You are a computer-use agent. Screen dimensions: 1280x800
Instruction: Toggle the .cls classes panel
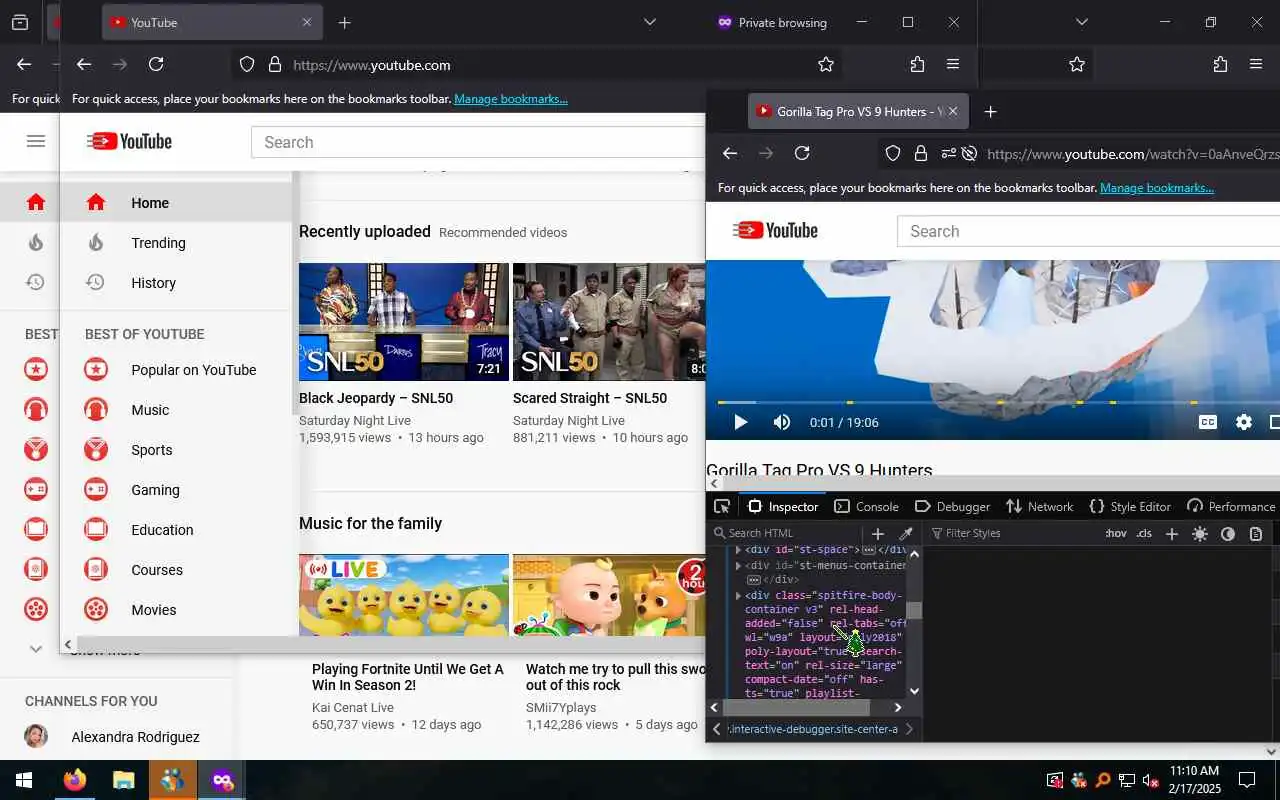[x=1144, y=534]
